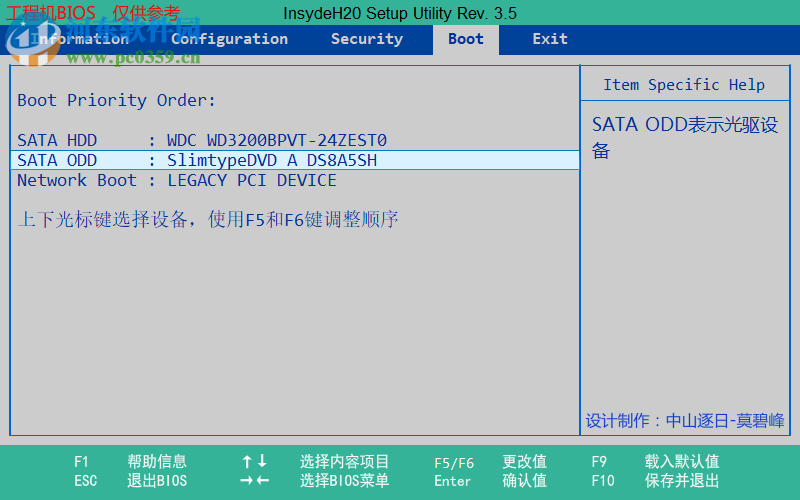Click the 选择BIOS菜单 footer text

[344, 481]
